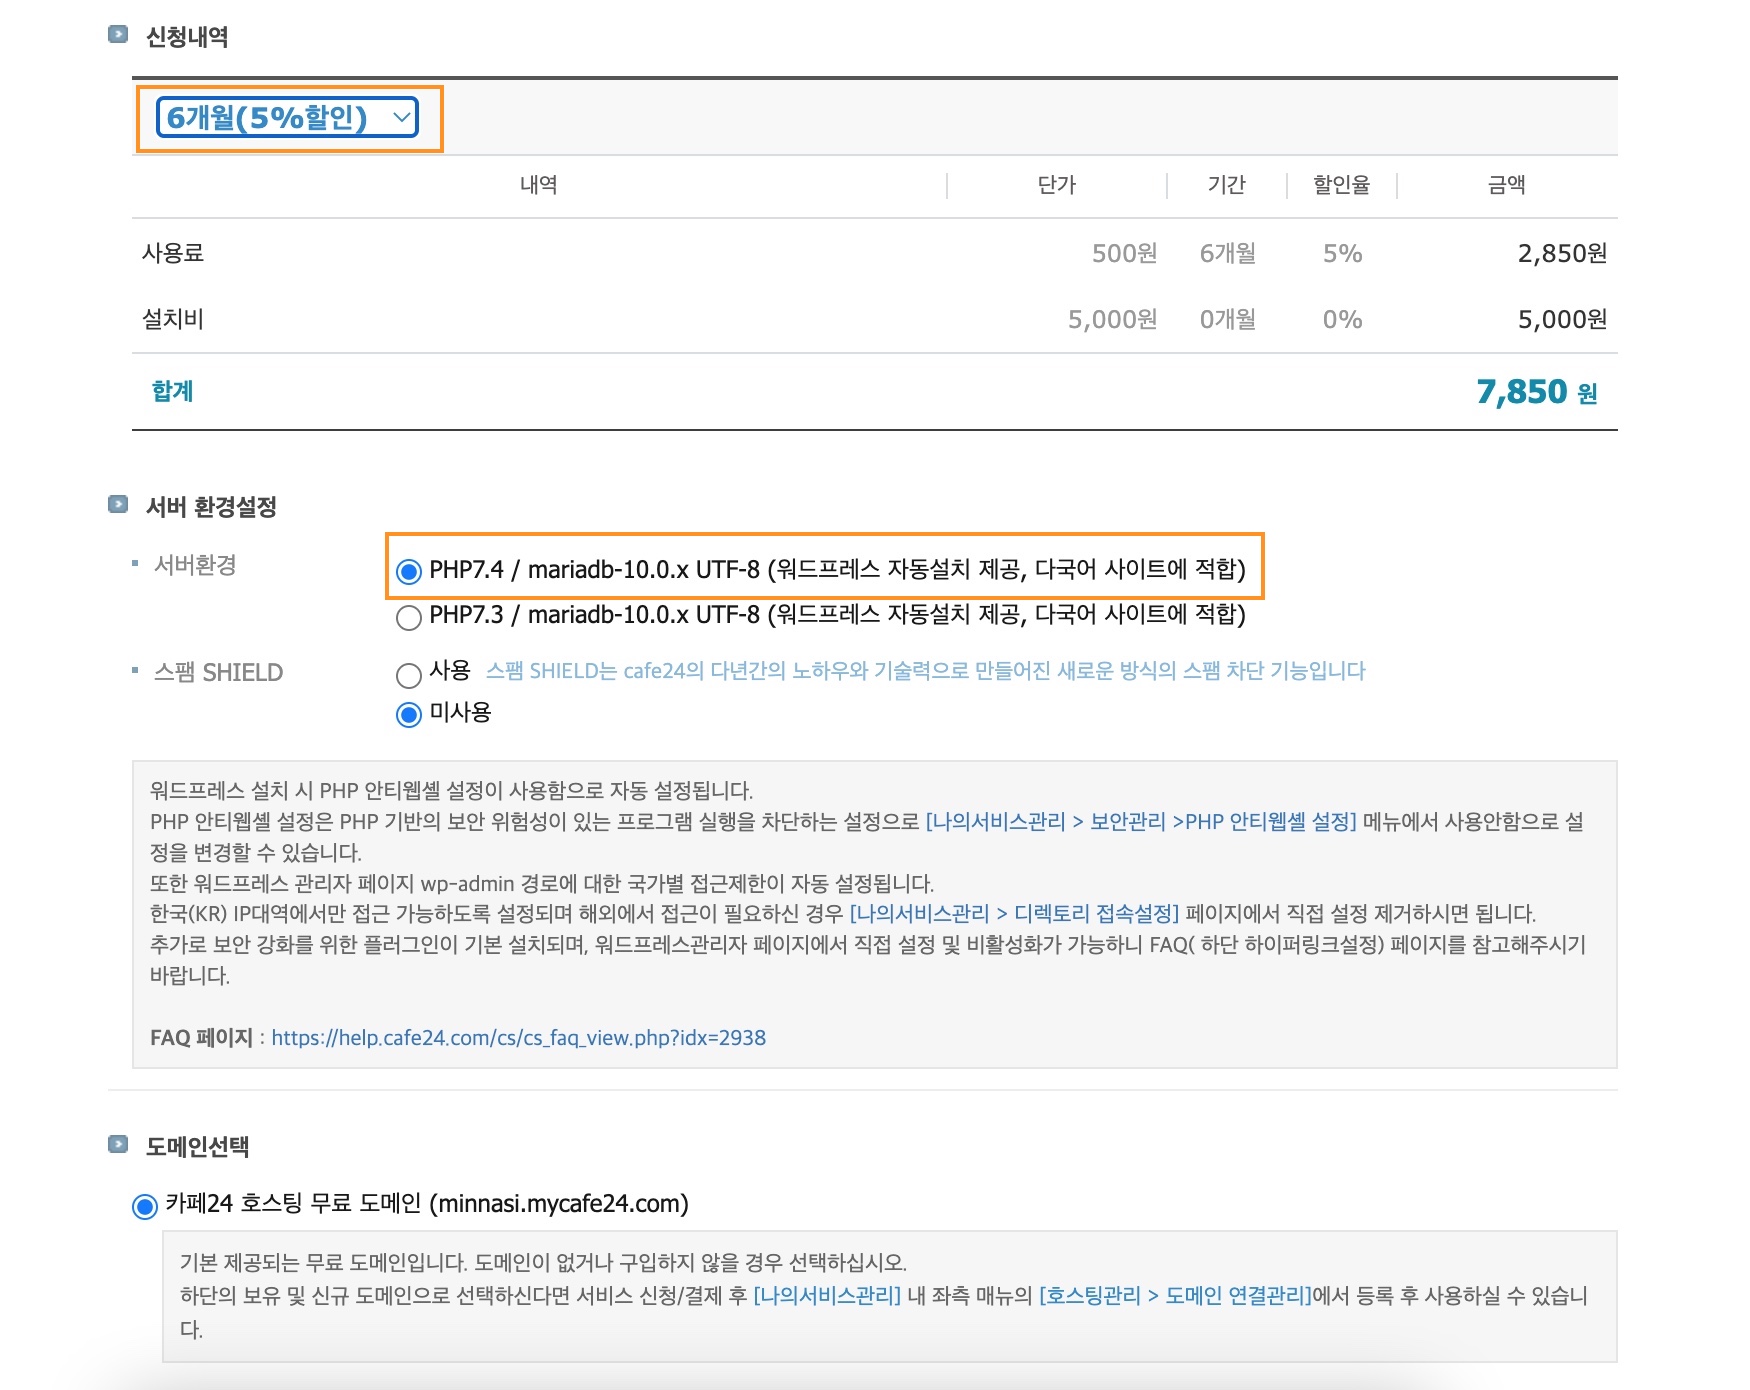This screenshot has width=1750, height=1390.
Task: Click the FAQ 페이지 label
Action: pyautogui.click(x=201, y=1038)
